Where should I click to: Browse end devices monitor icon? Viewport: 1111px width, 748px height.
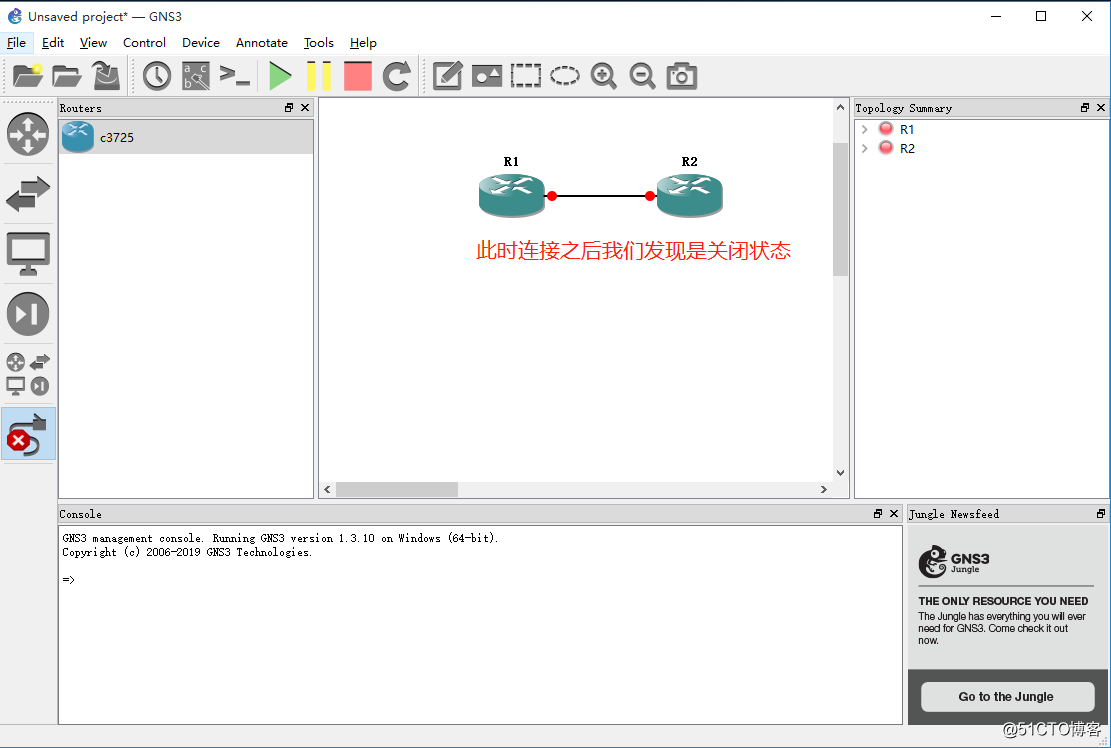pos(28,254)
